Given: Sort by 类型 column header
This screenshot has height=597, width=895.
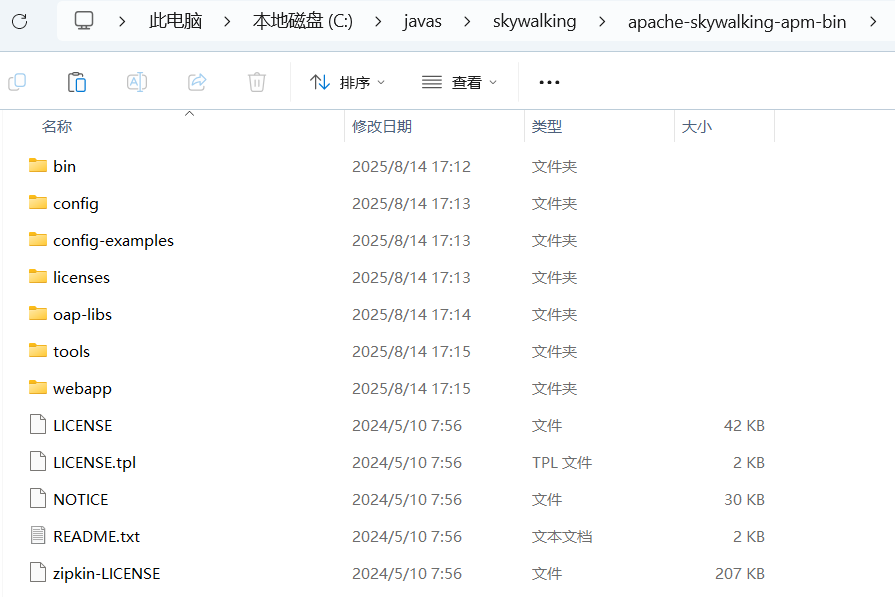Looking at the screenshot, I should (547, 126).
